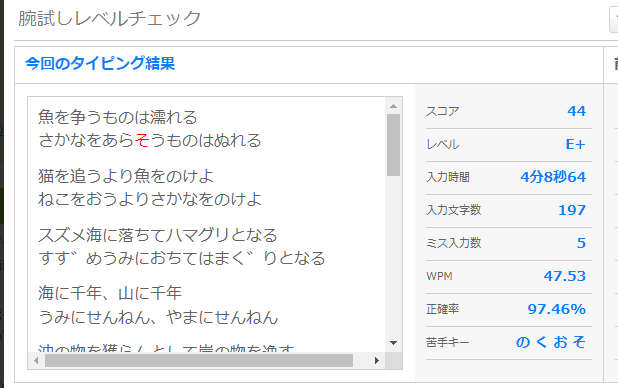Click the 腕試しレベルチェック page title

[110, 18]
